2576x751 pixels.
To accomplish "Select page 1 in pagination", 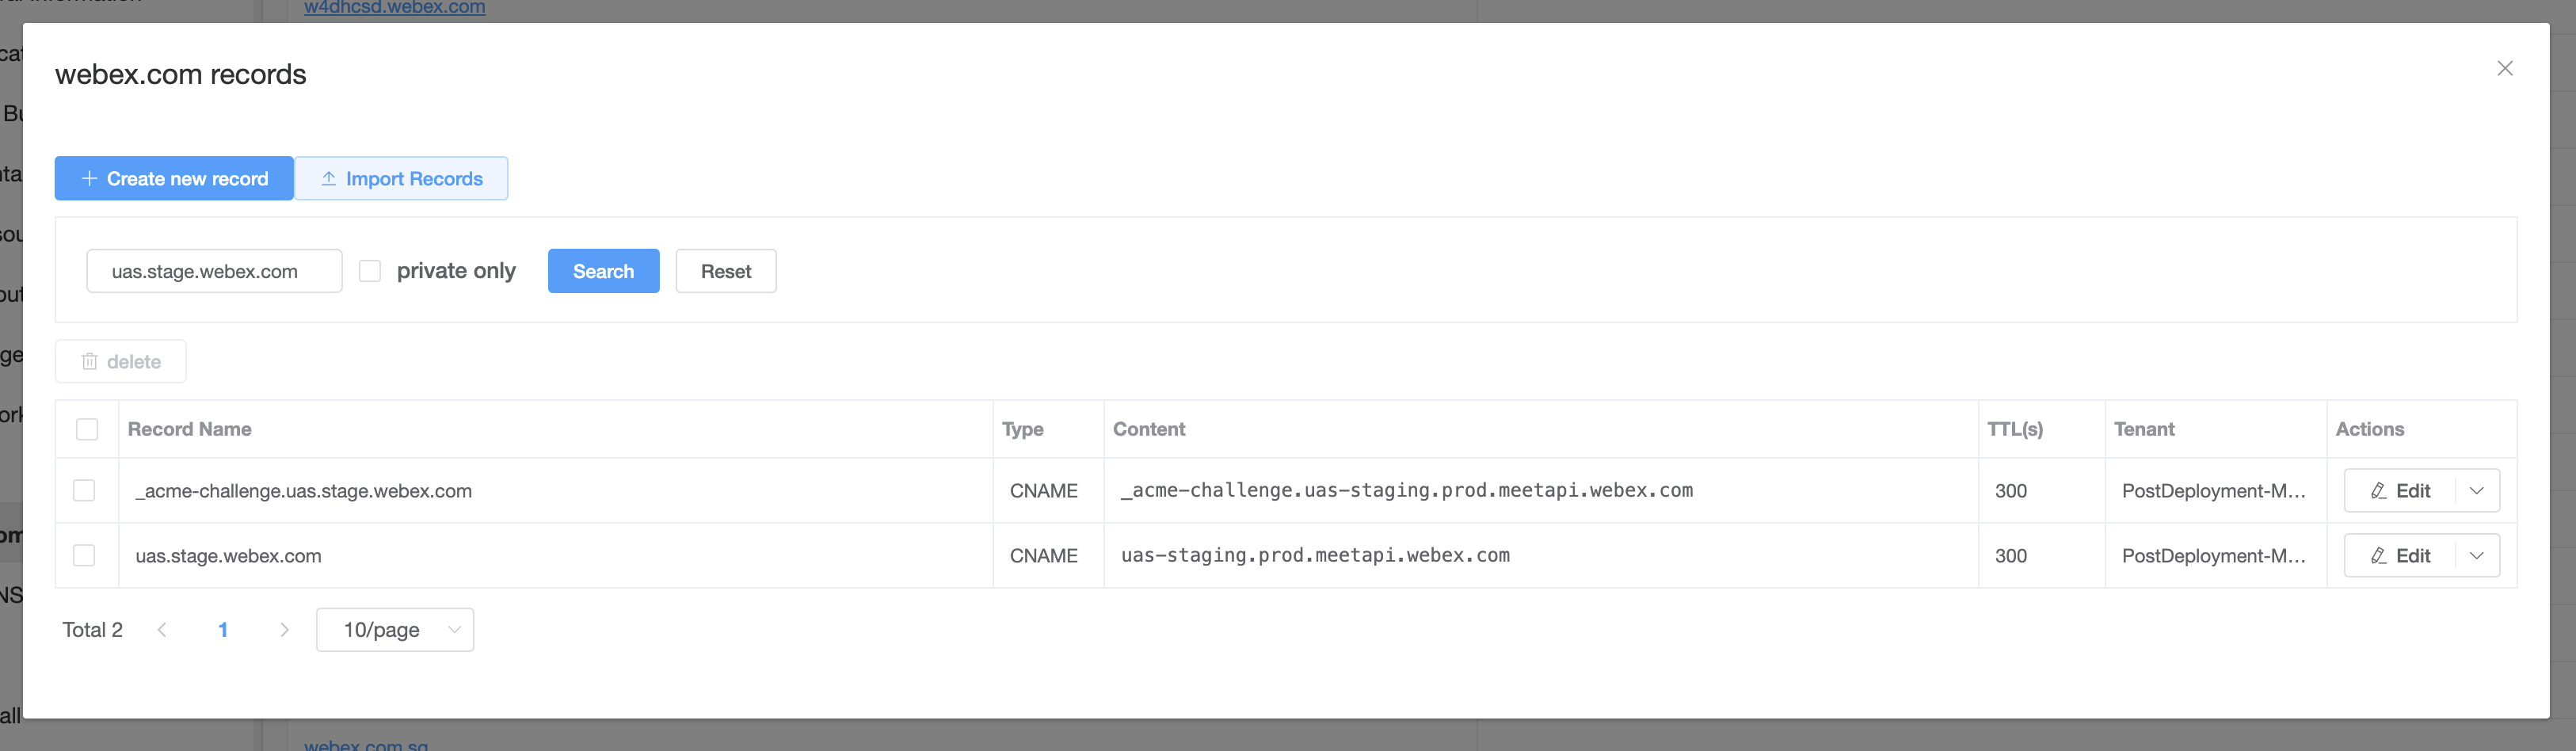I will click(x=223, y=630).
